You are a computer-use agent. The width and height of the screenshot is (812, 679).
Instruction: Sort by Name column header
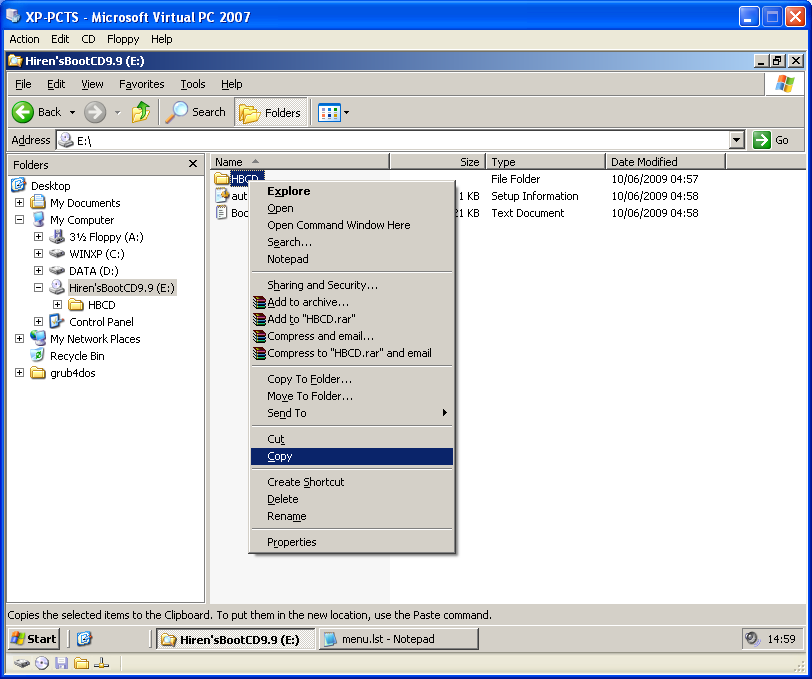click(x=300, y=162)
